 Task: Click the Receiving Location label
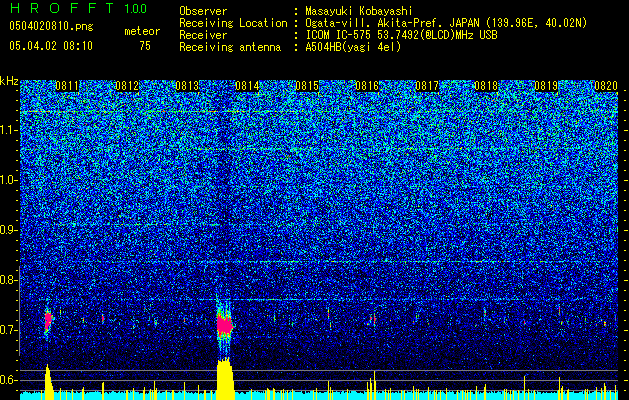coord(233,23)
